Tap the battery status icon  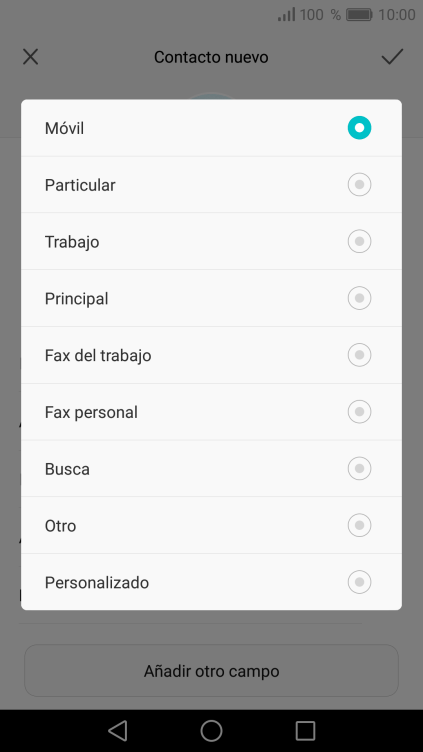[x=359, y=15]
